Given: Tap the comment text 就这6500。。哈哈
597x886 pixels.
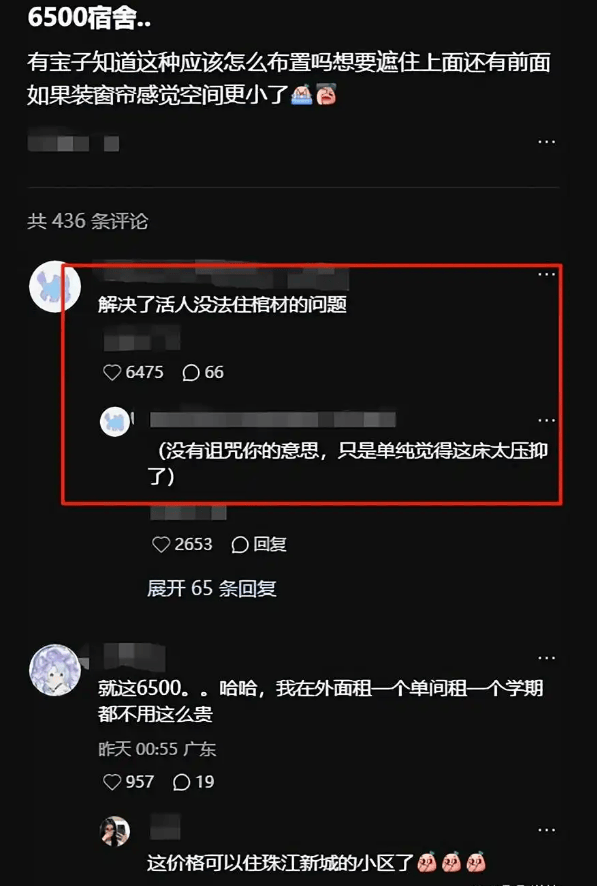Looking at the screenshot, I should pos(320,701).
